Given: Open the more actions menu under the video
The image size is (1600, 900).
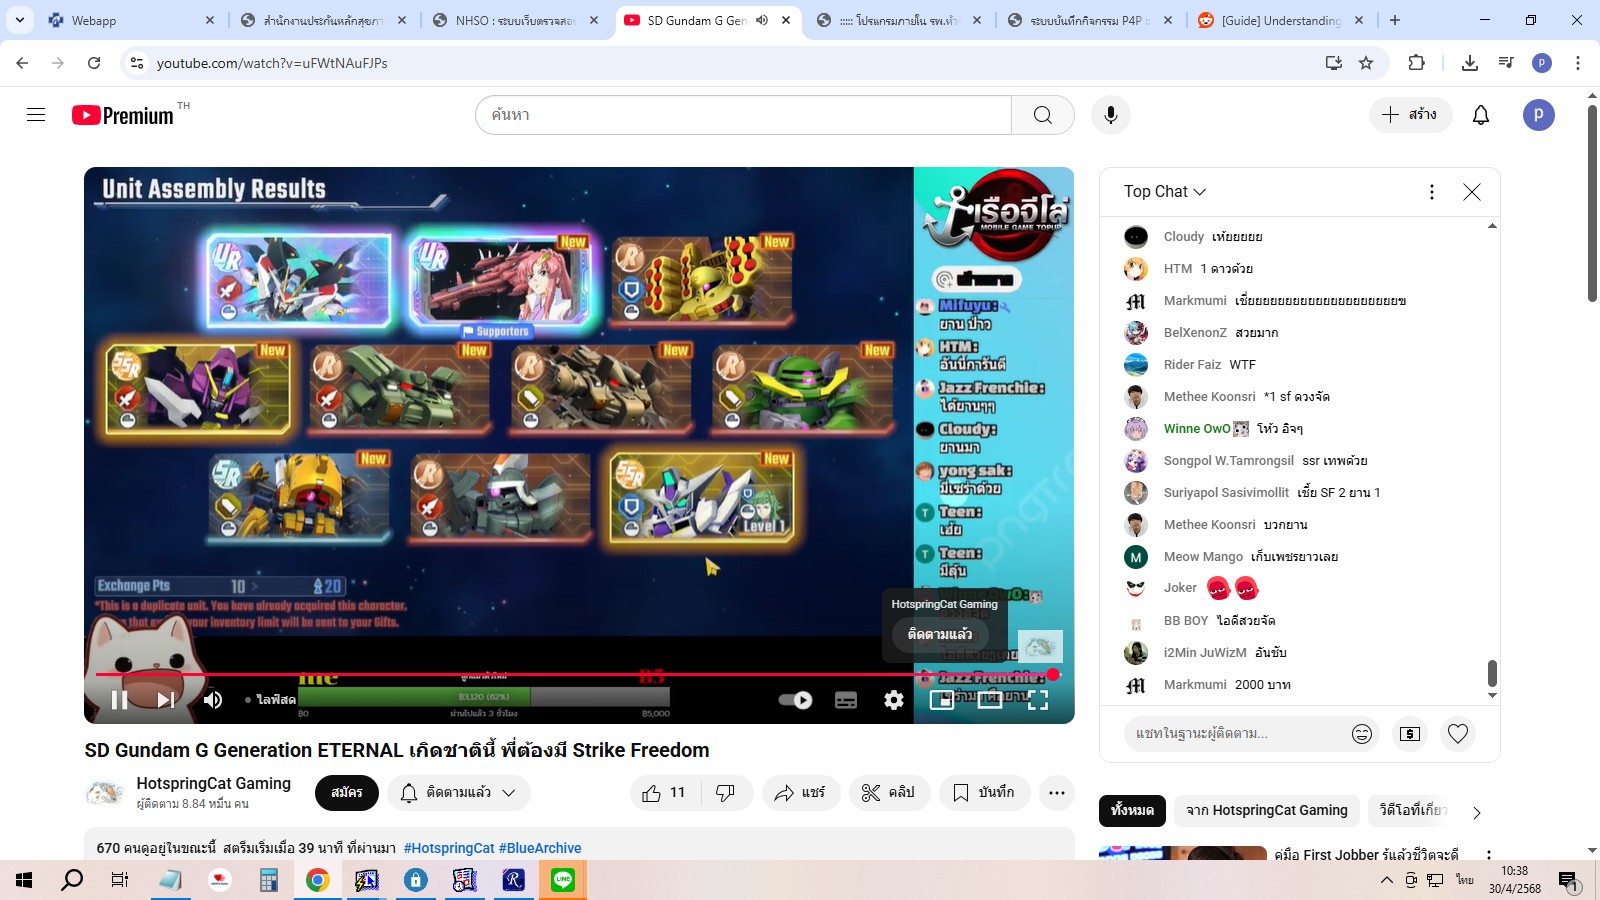Looking at the screenshot, I should tap(1057, 793).
